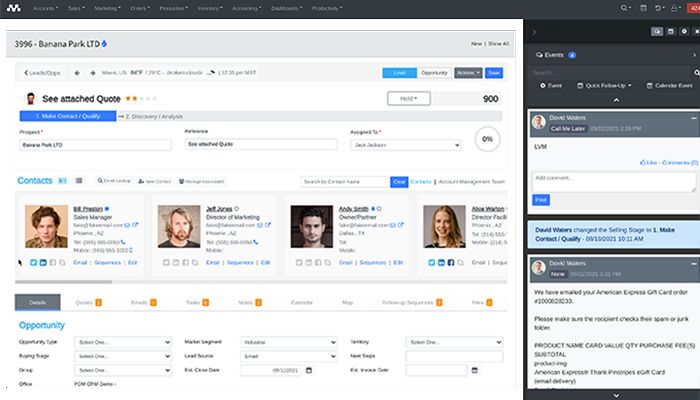Go back to Leads/Opps
Viewport: 700px width, 400px height.
coord(42,73)
